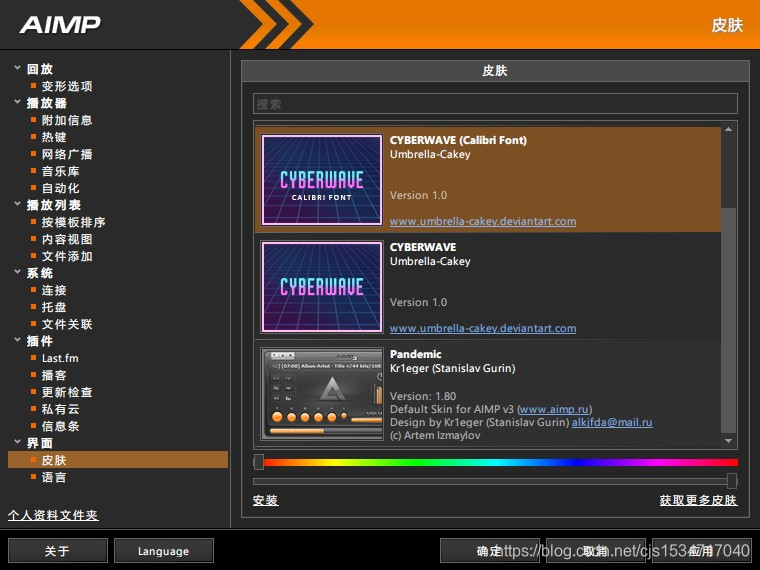760x570 pixels.
Task: Click the Language button
Action: pyautogui.click(x=164, y=551)
